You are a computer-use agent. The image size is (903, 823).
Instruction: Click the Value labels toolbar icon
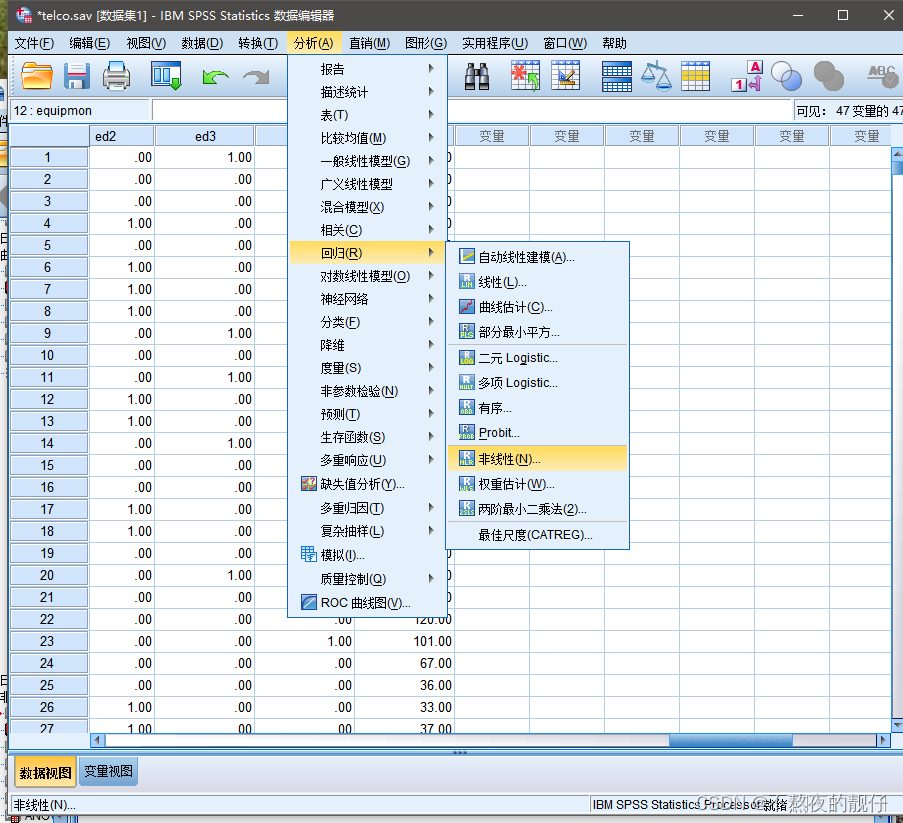(x=747, y=76)
